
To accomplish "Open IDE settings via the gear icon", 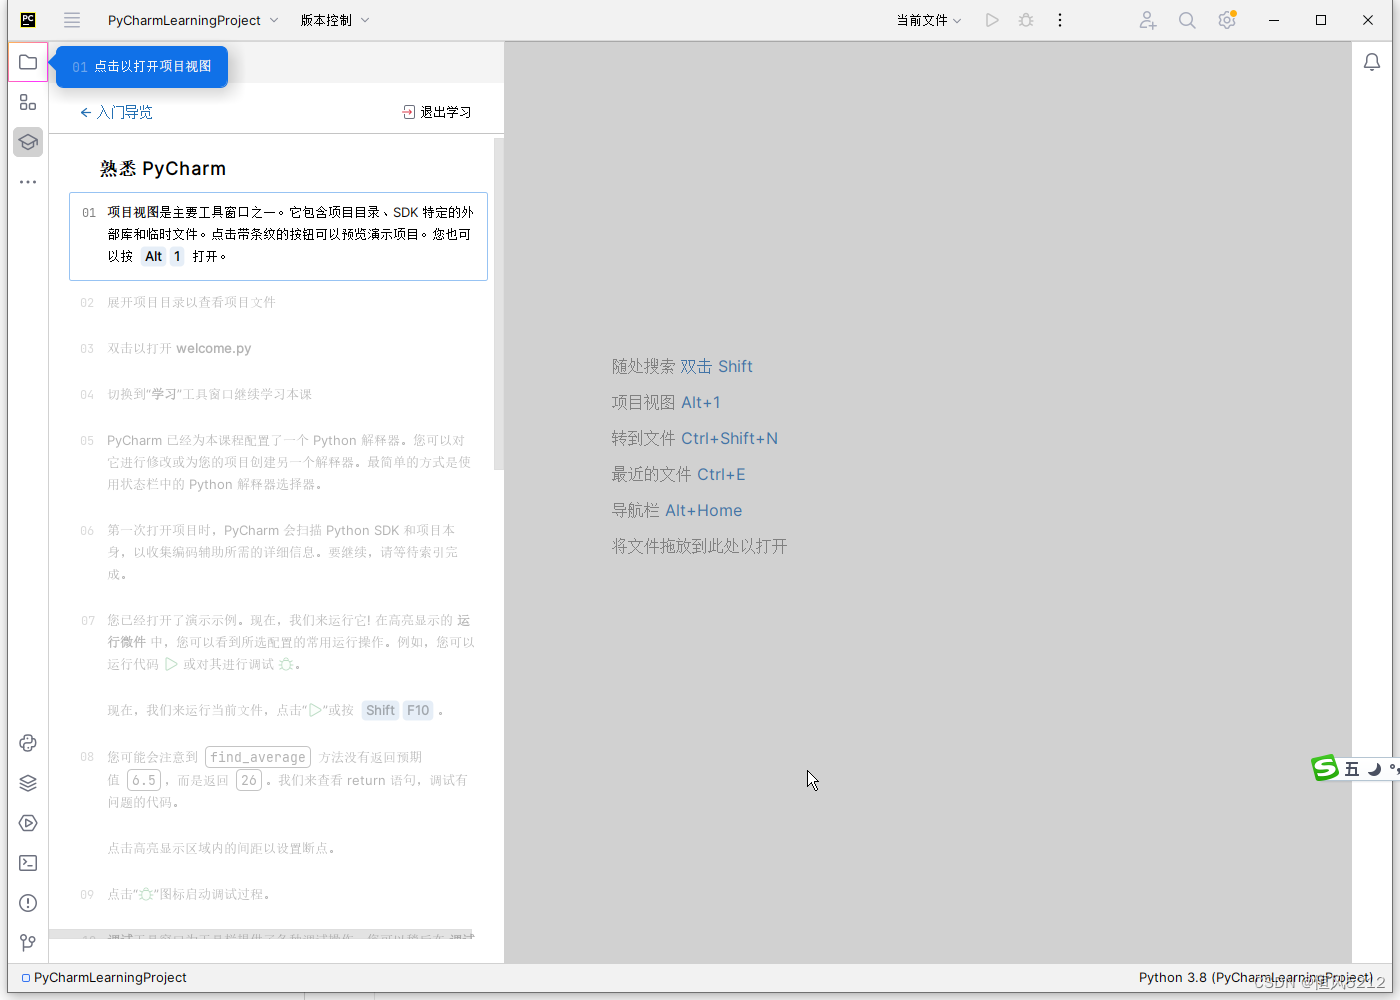I will [x=1227, y=20].
